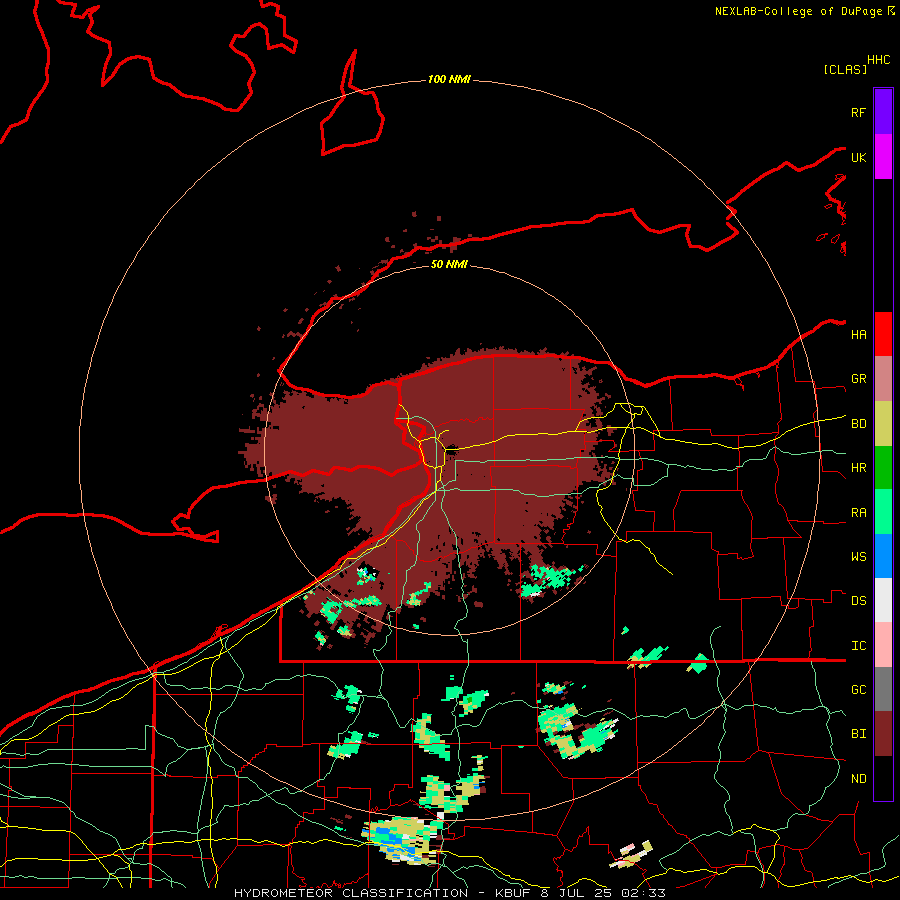Viewport: 900px width, 900px height.
Task: Click the 50 NMI range ring label
Action: point(449,264)
